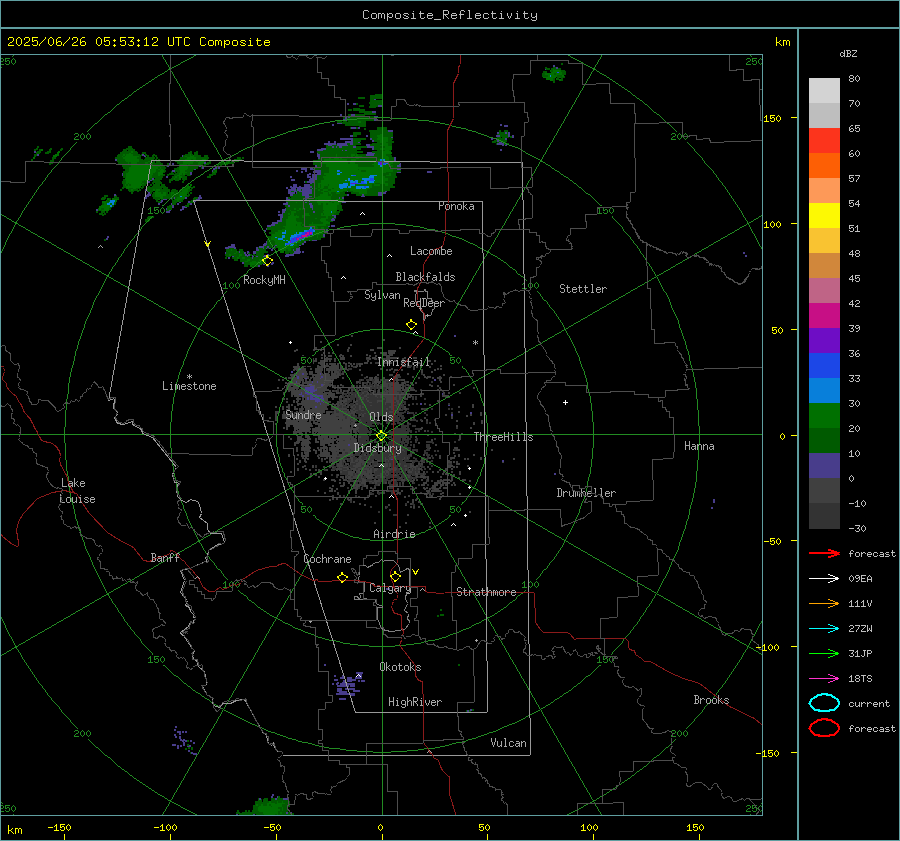
Task: Click the Blackfalds town label
Action: [425, 277]
